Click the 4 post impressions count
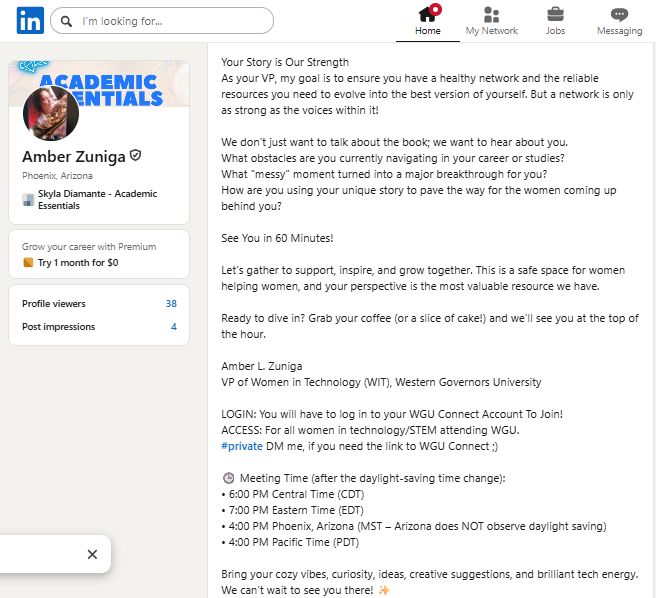 tap(174, 326)
